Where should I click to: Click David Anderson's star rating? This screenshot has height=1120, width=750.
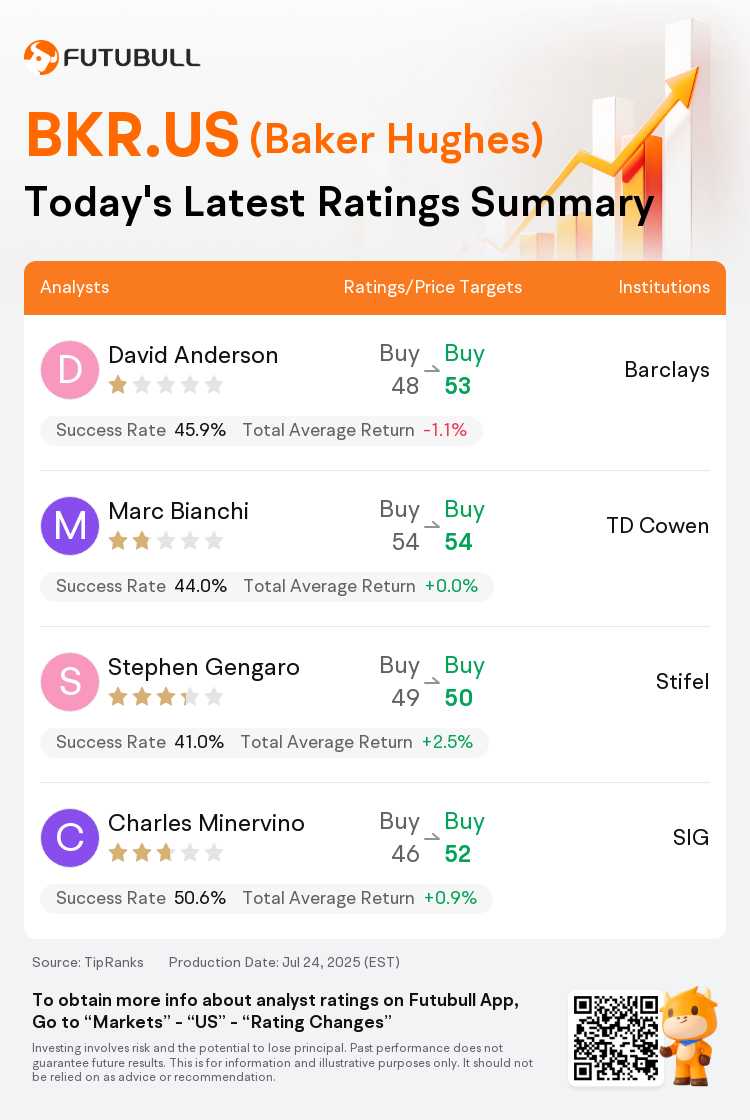(x=166, y=386)
